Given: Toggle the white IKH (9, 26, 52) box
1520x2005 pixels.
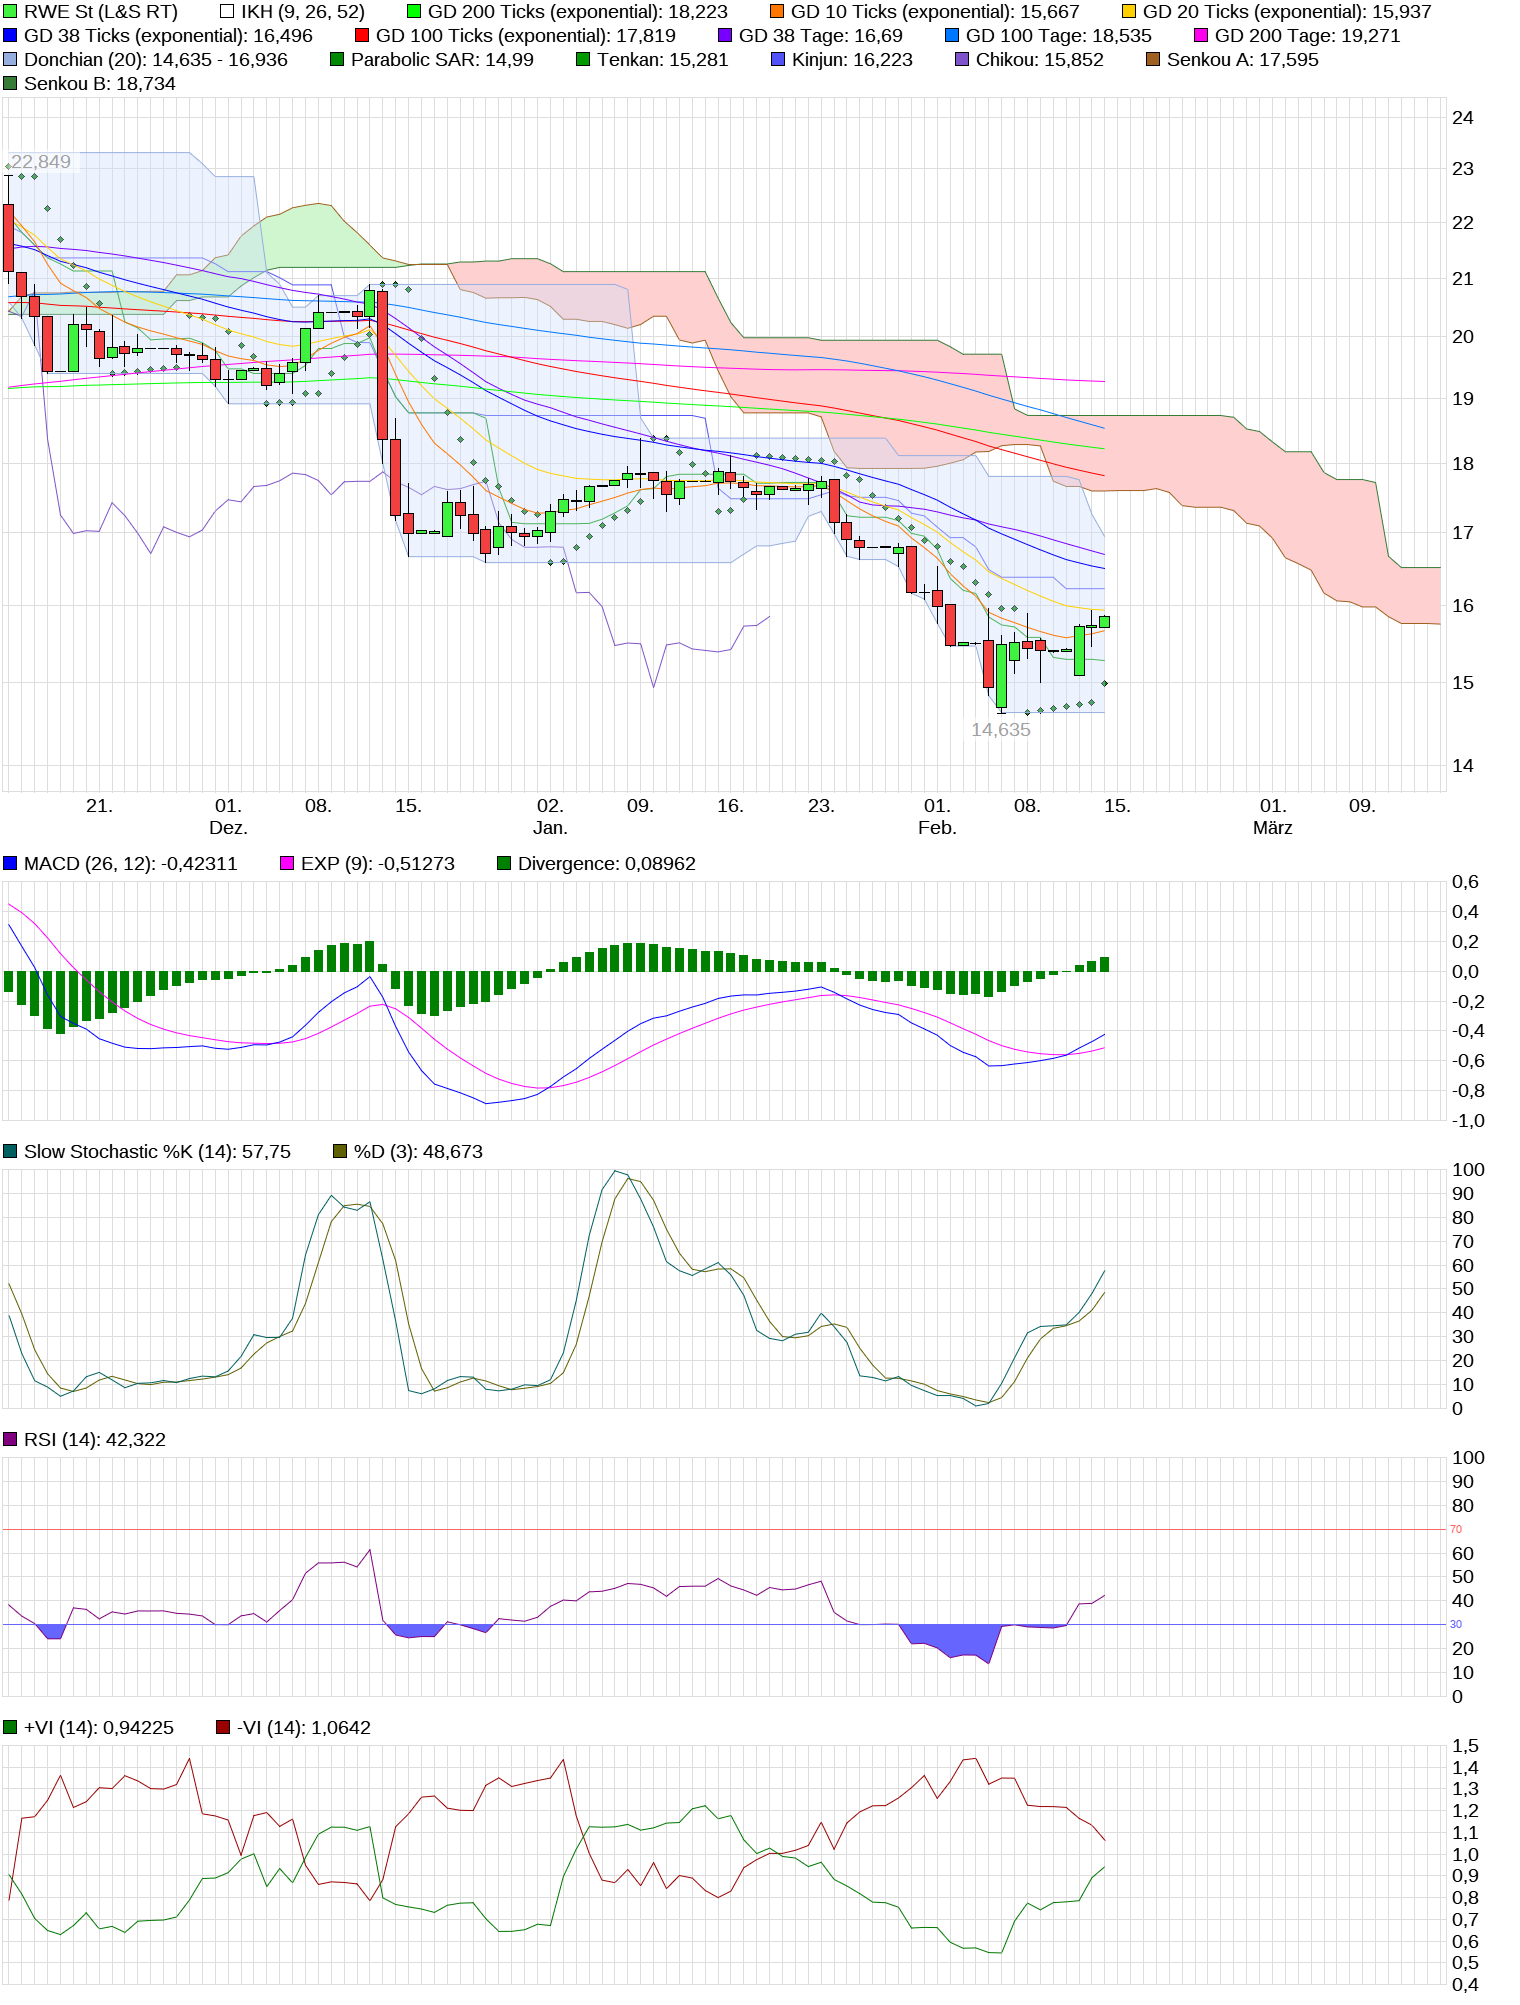Looking at the screenshot, I should point(227,12).
